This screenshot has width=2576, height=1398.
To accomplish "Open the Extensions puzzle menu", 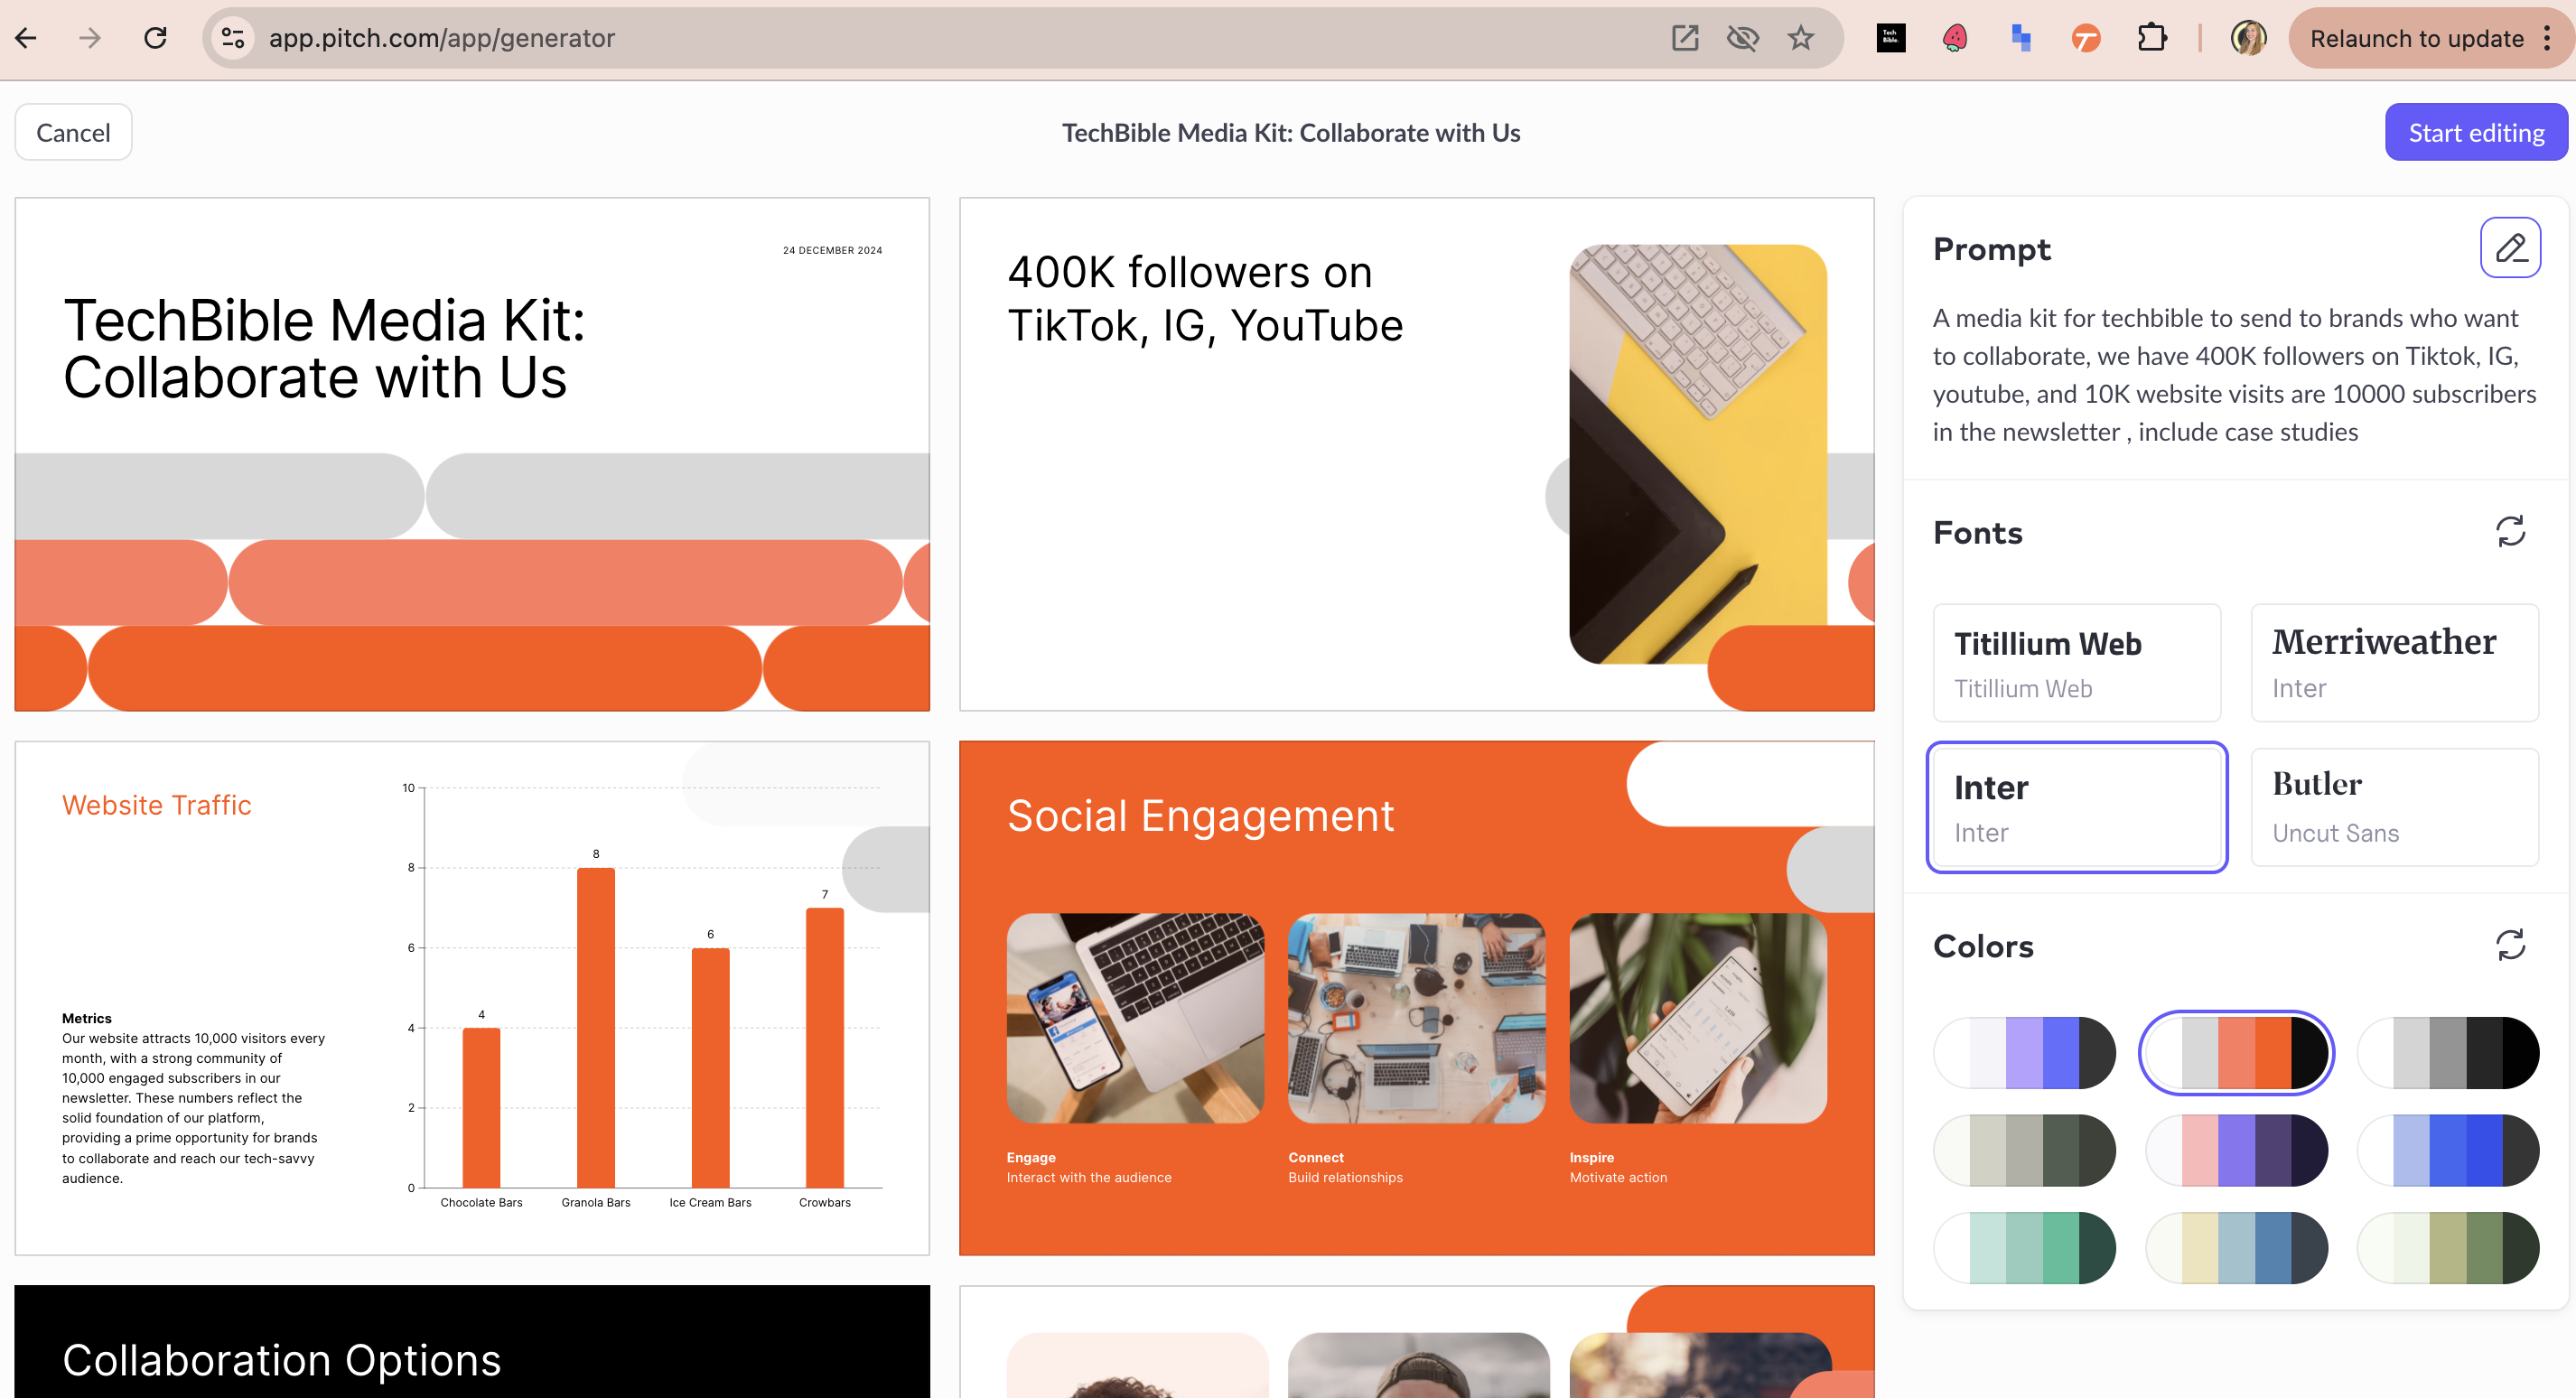I will point(2152,38).
